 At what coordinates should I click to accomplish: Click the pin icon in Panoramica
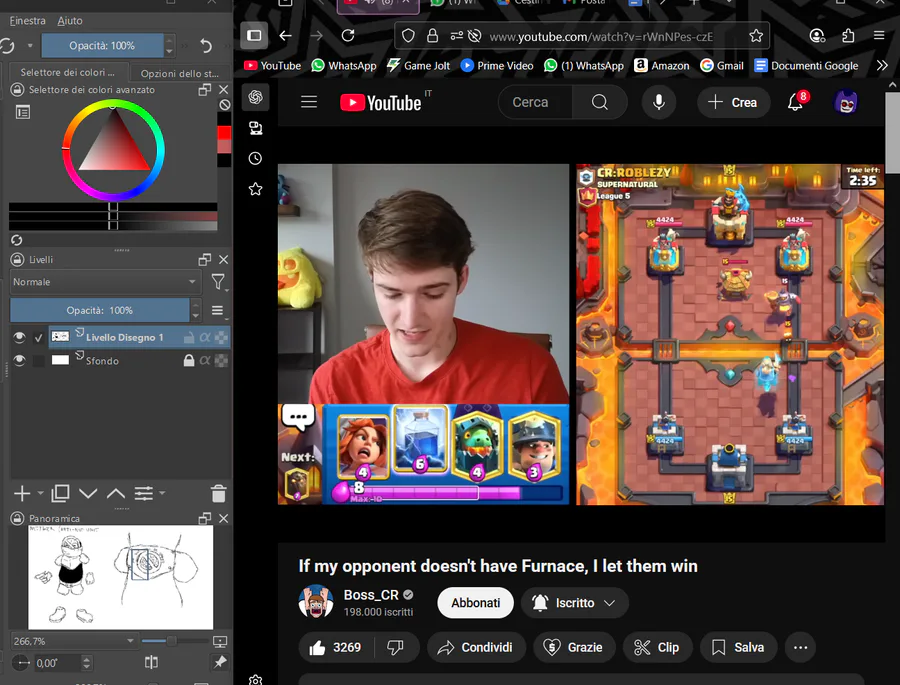coord(220,663)
